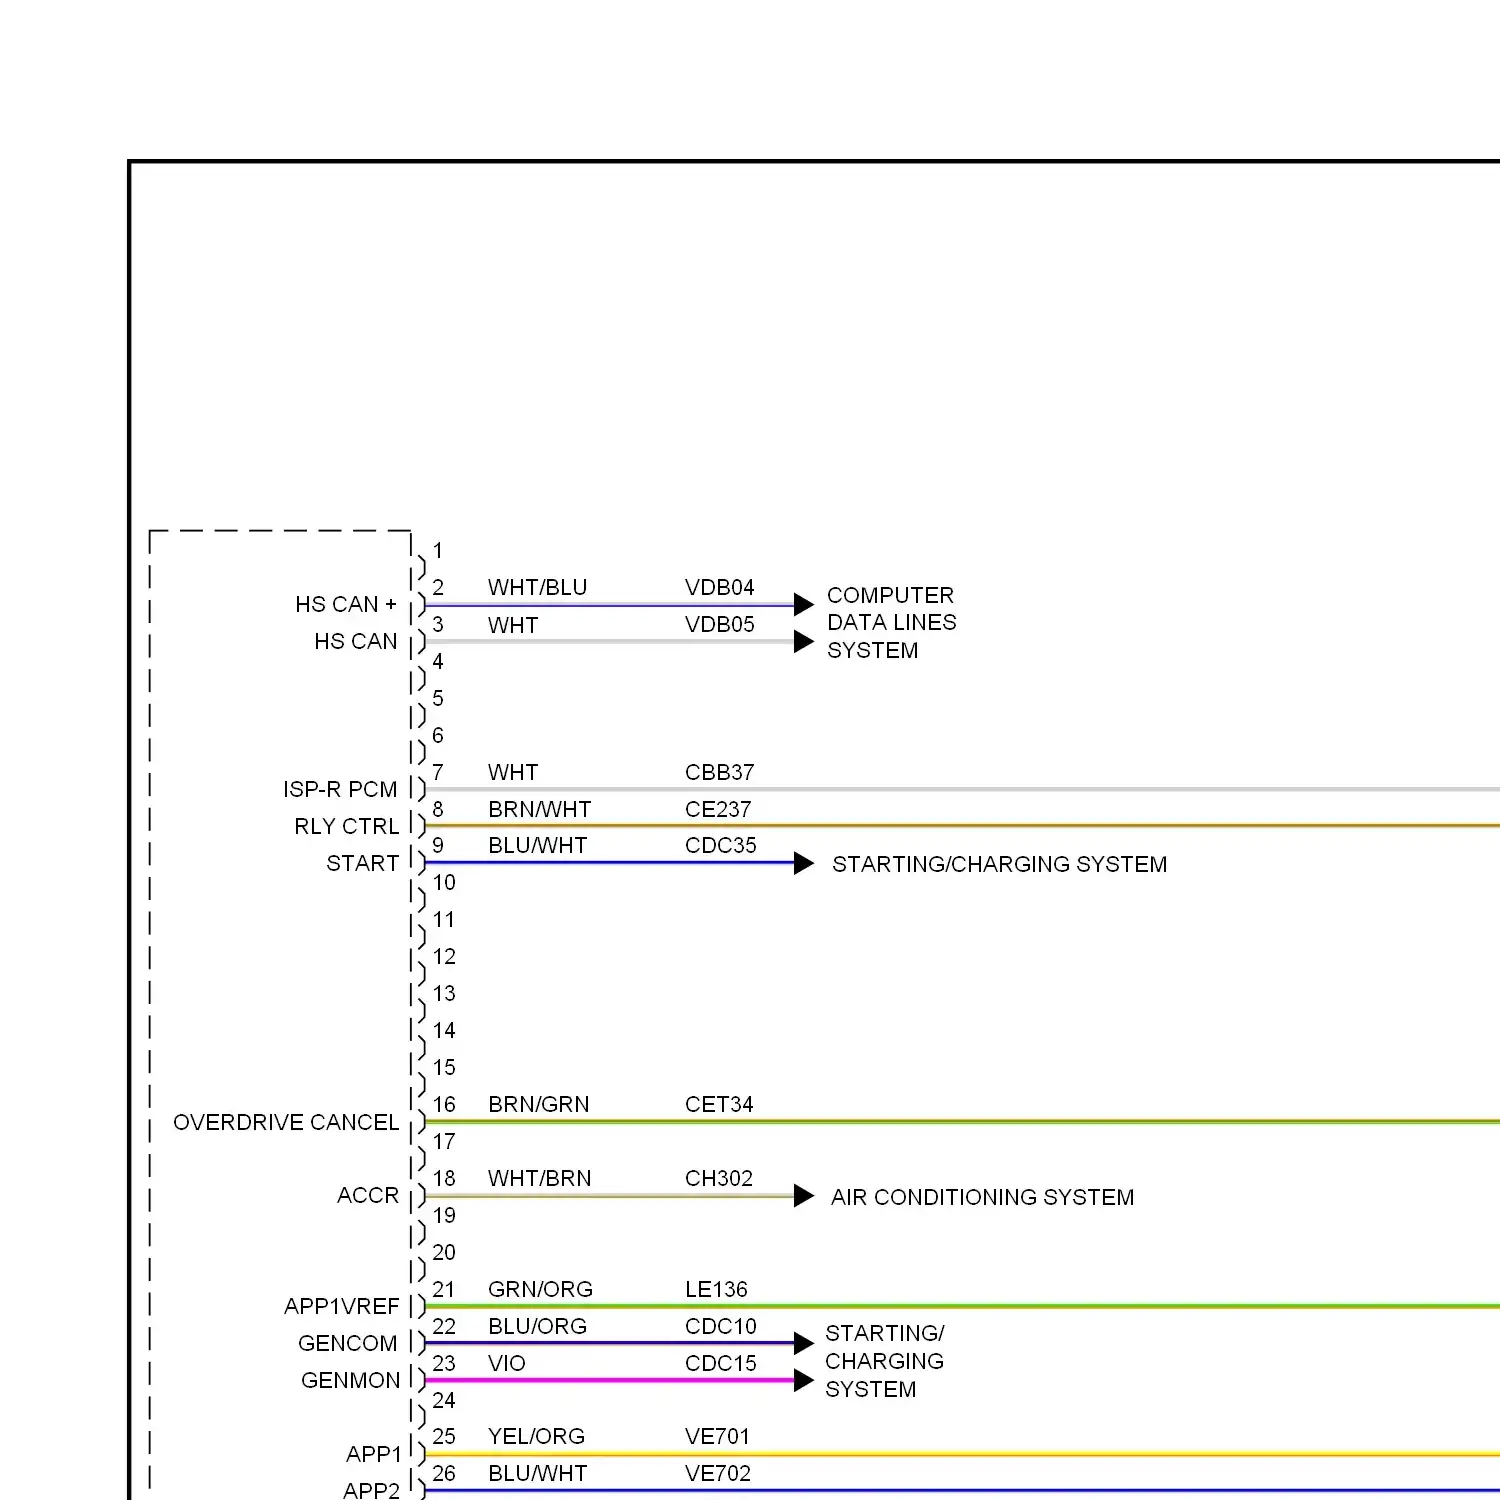Click the arrowhead ending the CDC10 wire

[x=804, y=1343]
